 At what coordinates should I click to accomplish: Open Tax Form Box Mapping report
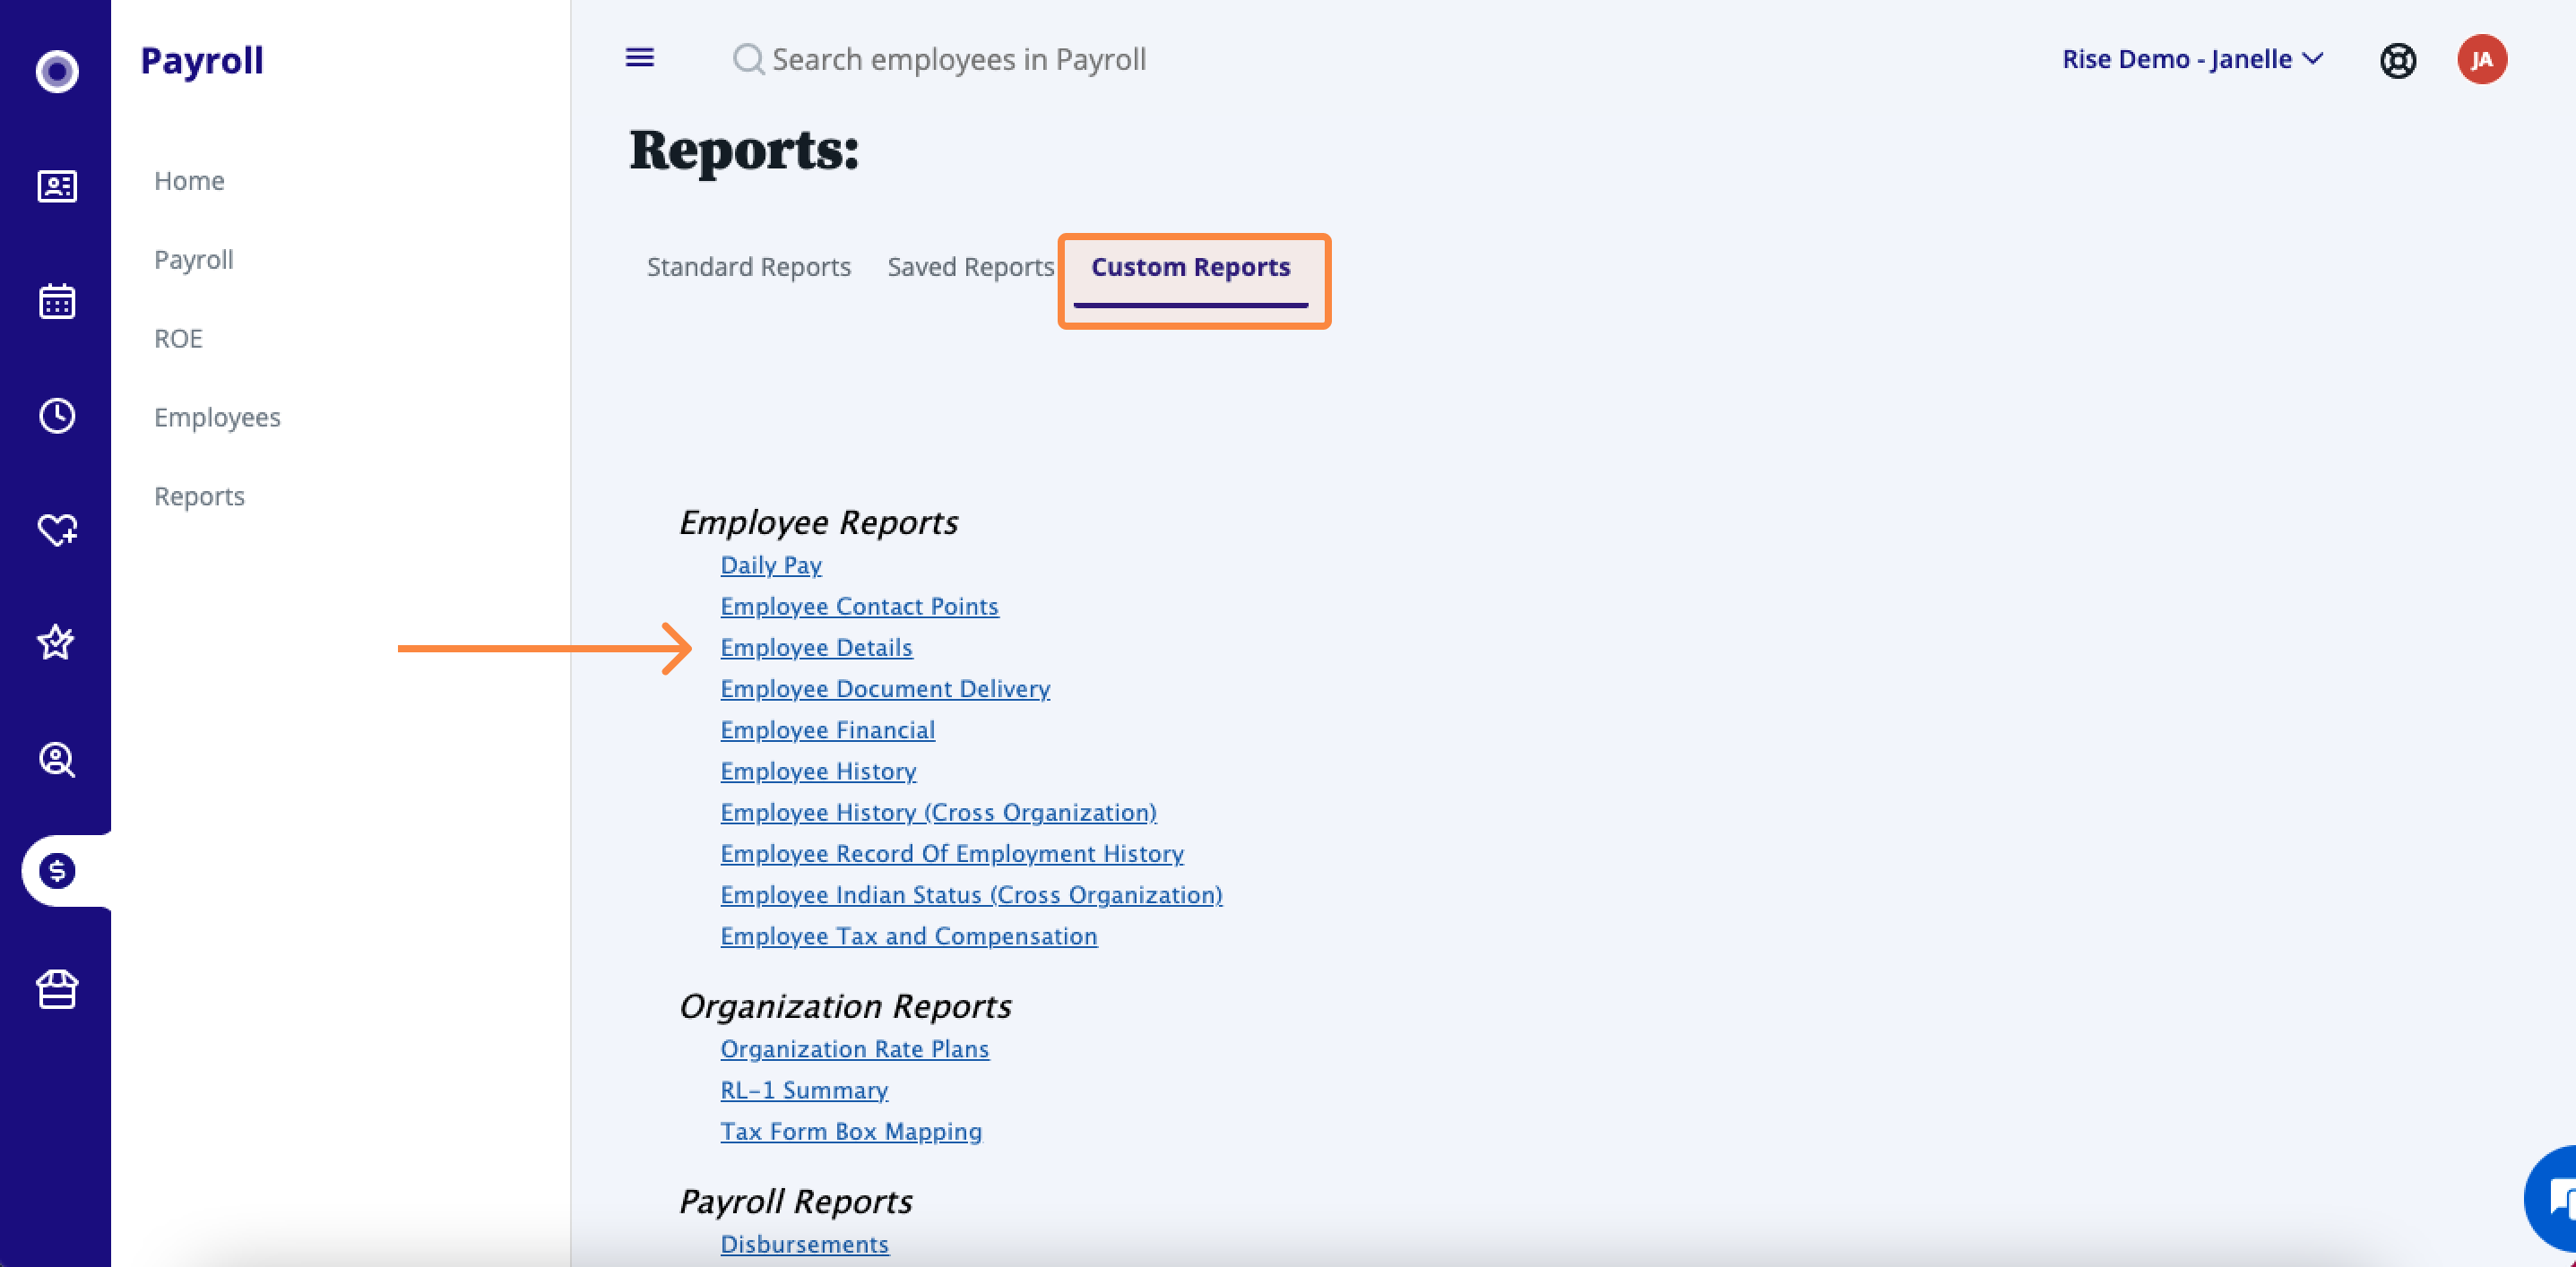click(851, 1132)
